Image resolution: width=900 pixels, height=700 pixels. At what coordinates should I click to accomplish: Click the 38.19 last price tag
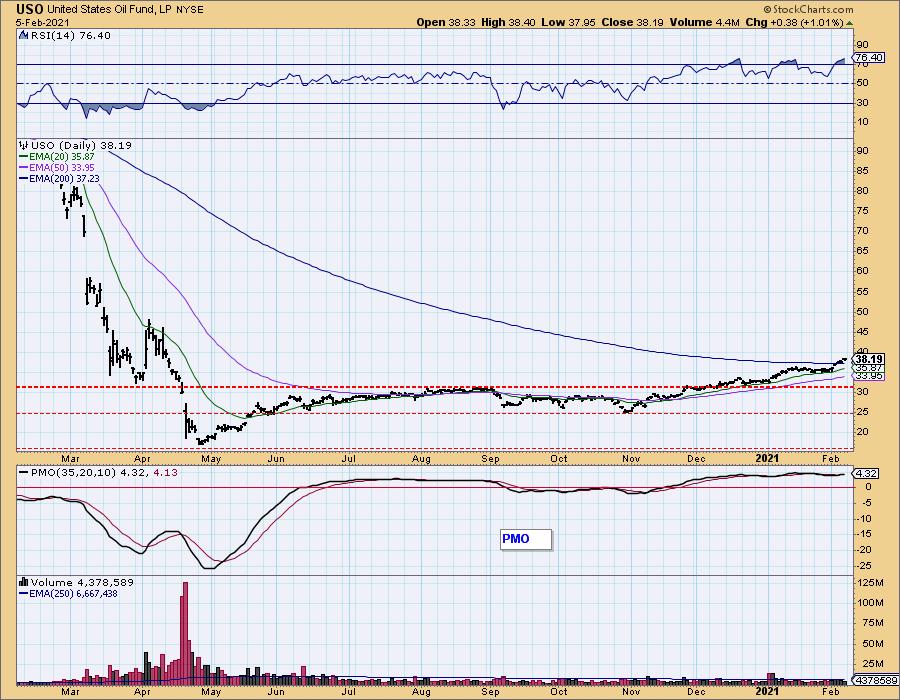869,359
